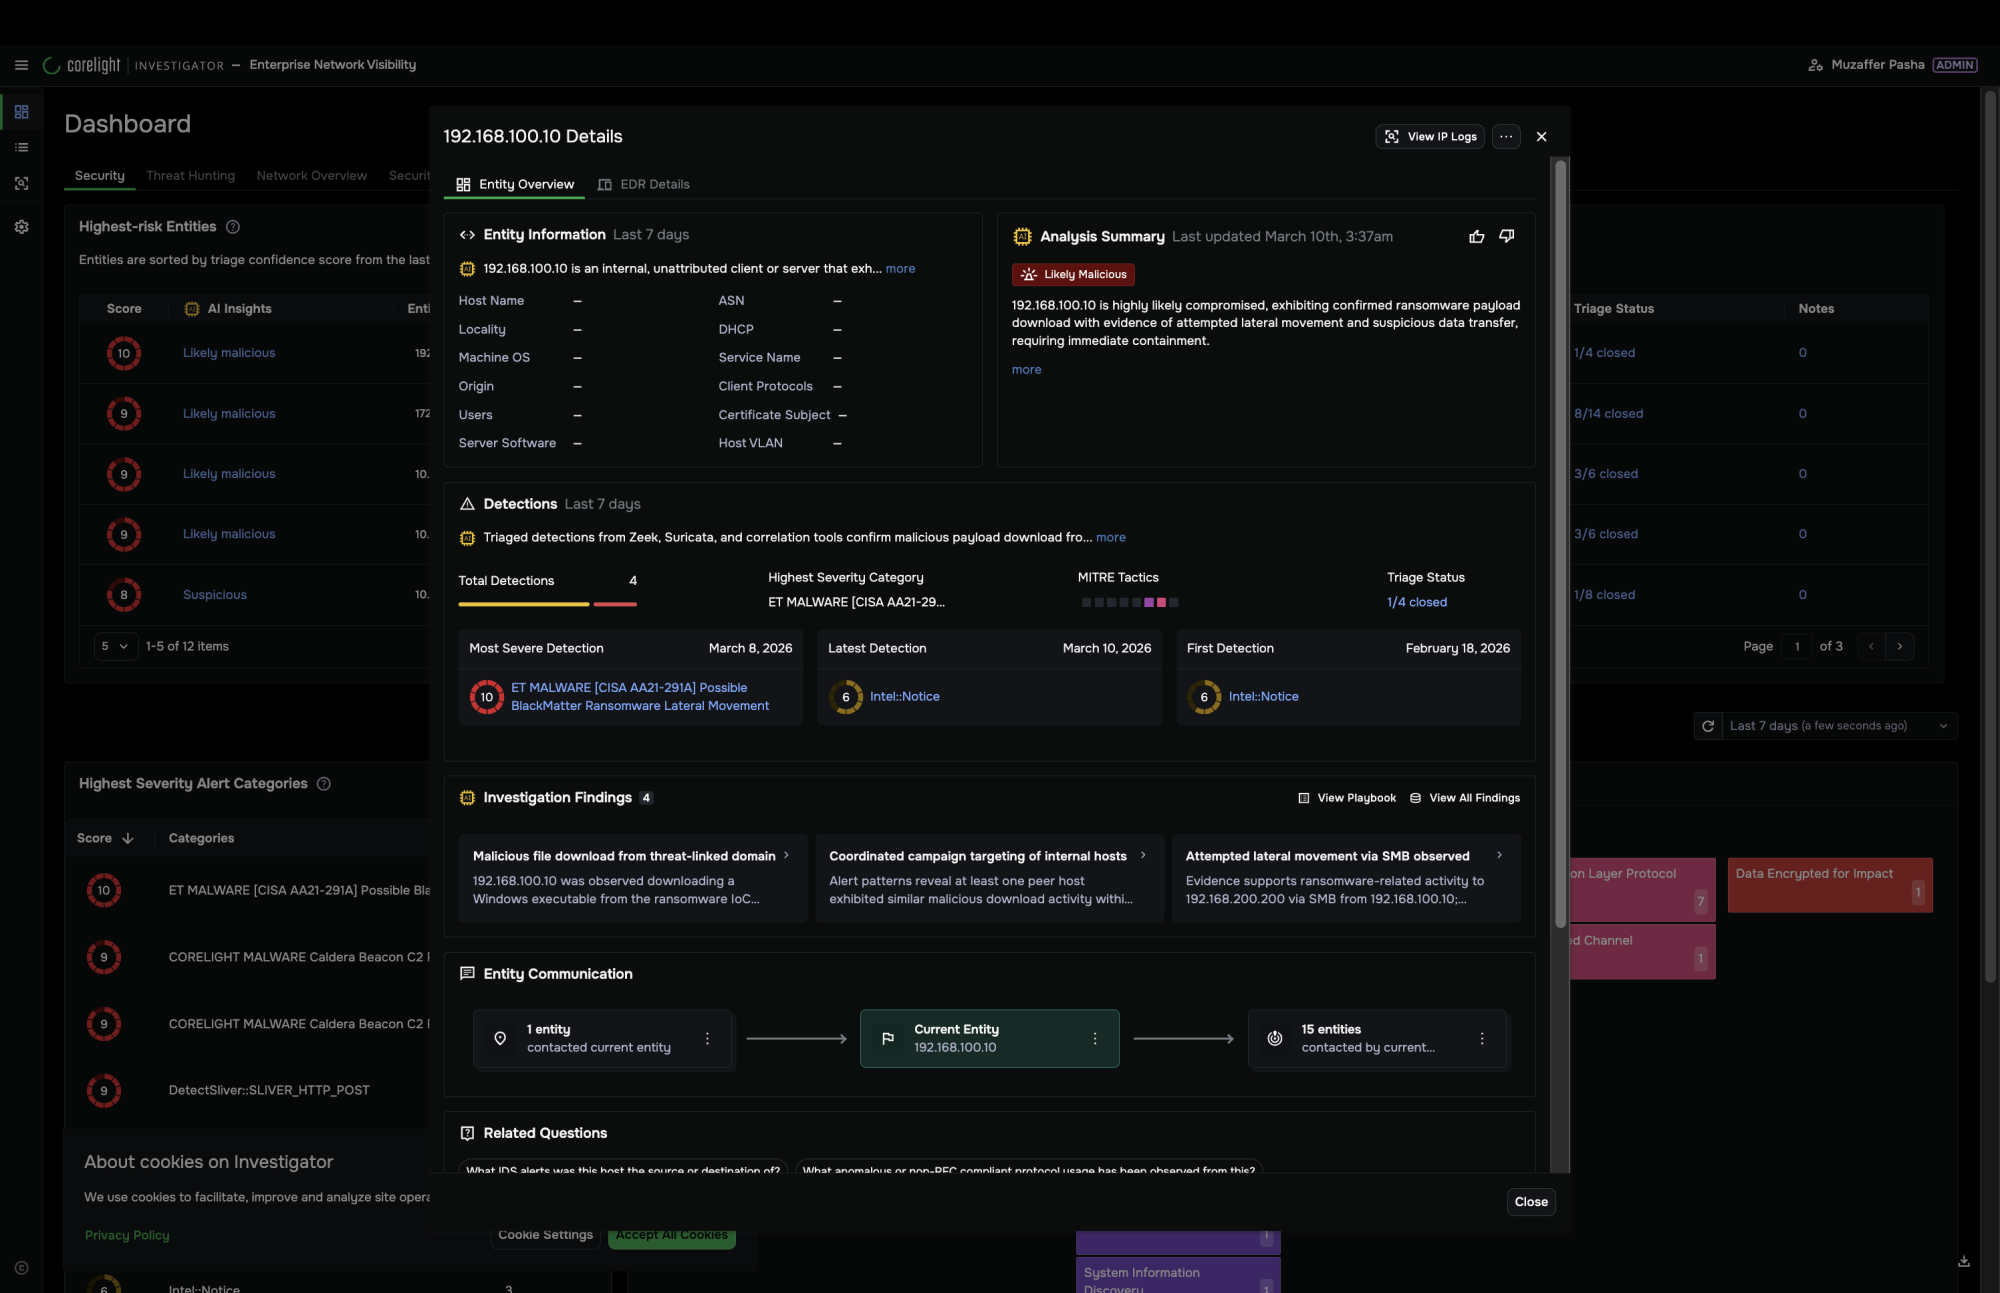Open options for the 1 entity card
Screen dimensions: 2000x1293
coord(707,1039)
